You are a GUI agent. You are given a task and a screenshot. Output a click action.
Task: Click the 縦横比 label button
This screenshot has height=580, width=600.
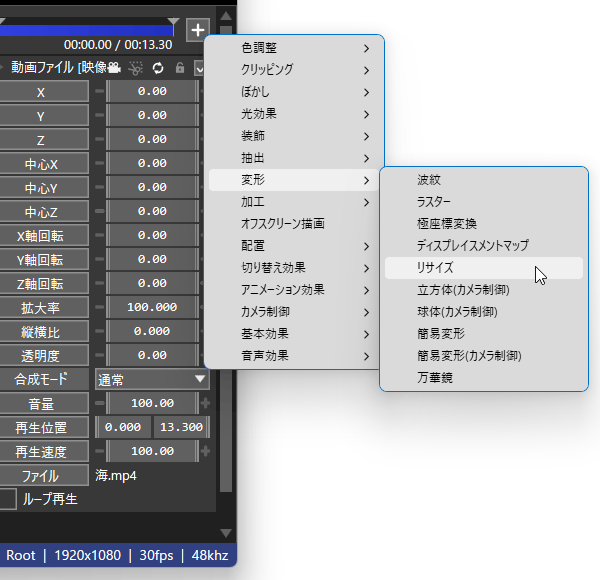(x=44, y=332)
